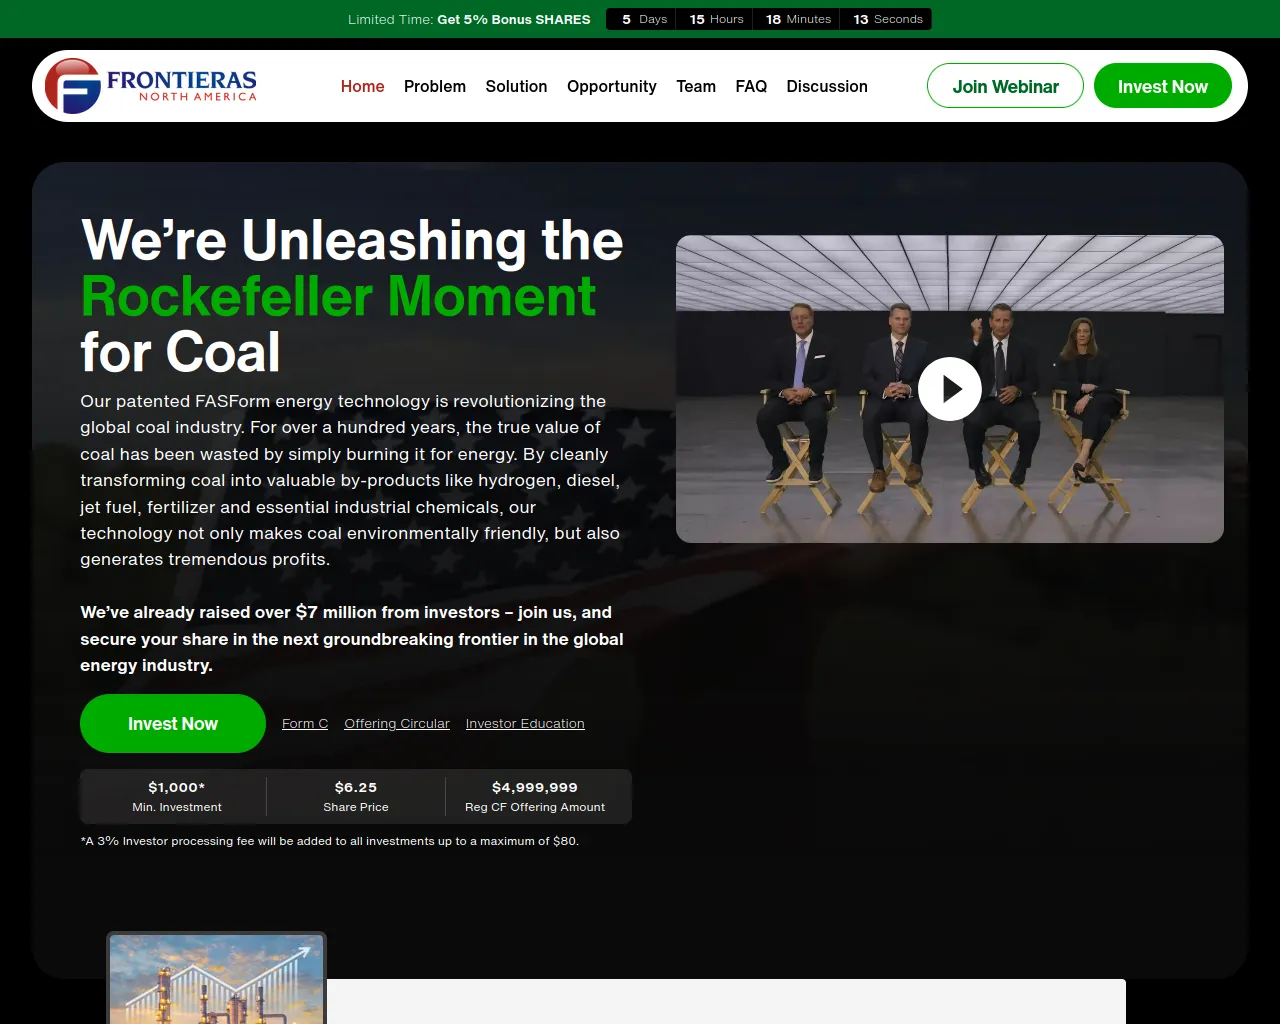Open the Form C link

305,723
